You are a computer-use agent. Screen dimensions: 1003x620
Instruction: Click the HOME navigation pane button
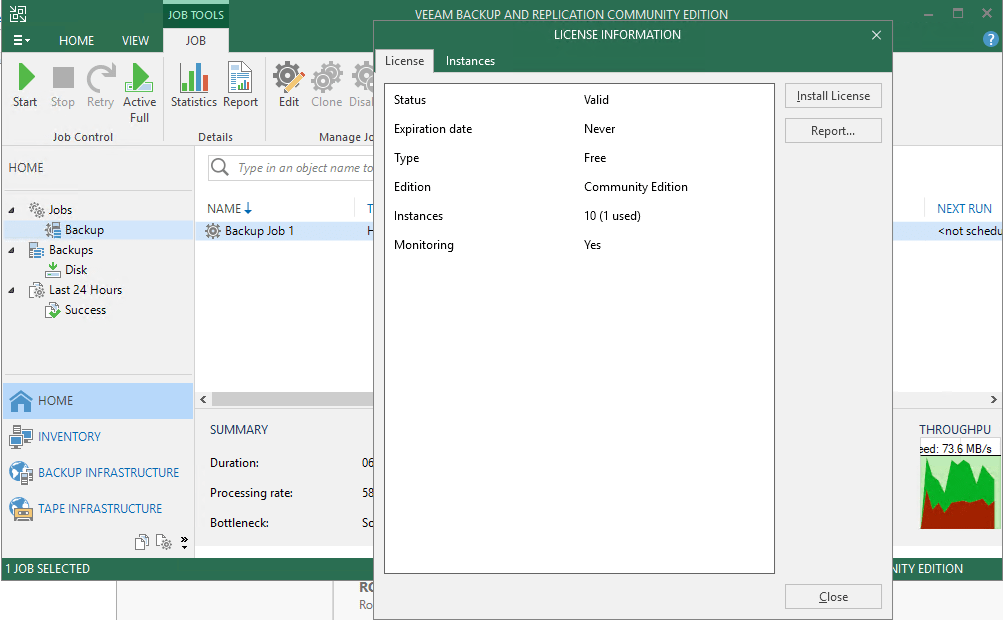(x=99, y=401)
